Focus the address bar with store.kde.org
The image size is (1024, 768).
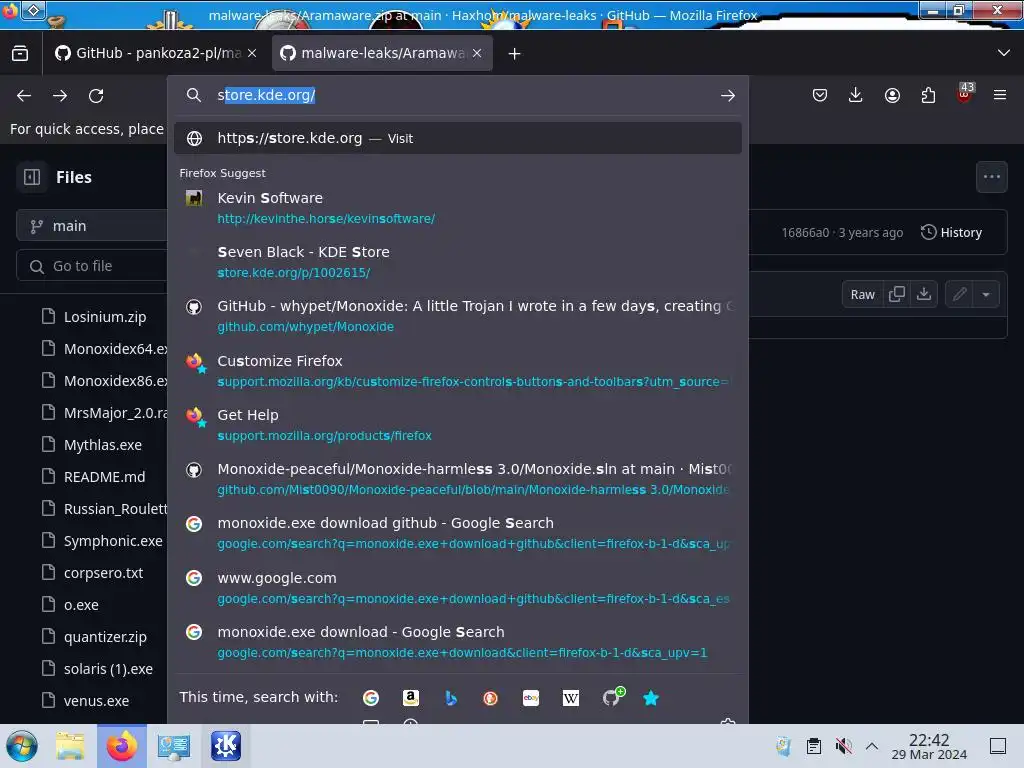click(x=457, y=95)
